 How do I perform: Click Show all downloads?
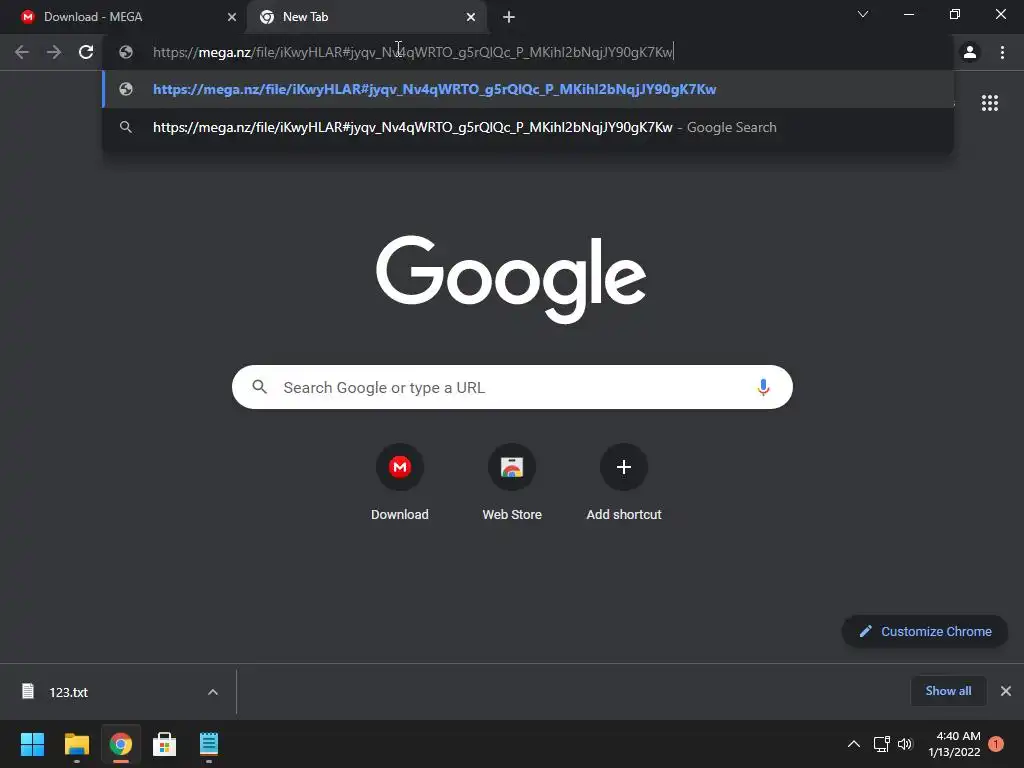coord(948,691)
